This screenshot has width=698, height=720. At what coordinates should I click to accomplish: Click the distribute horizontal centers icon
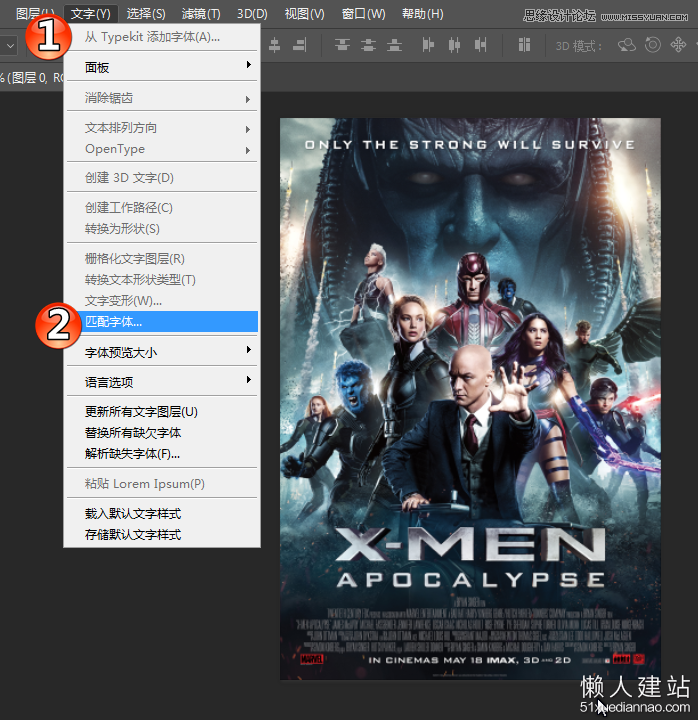coord(454,45)
